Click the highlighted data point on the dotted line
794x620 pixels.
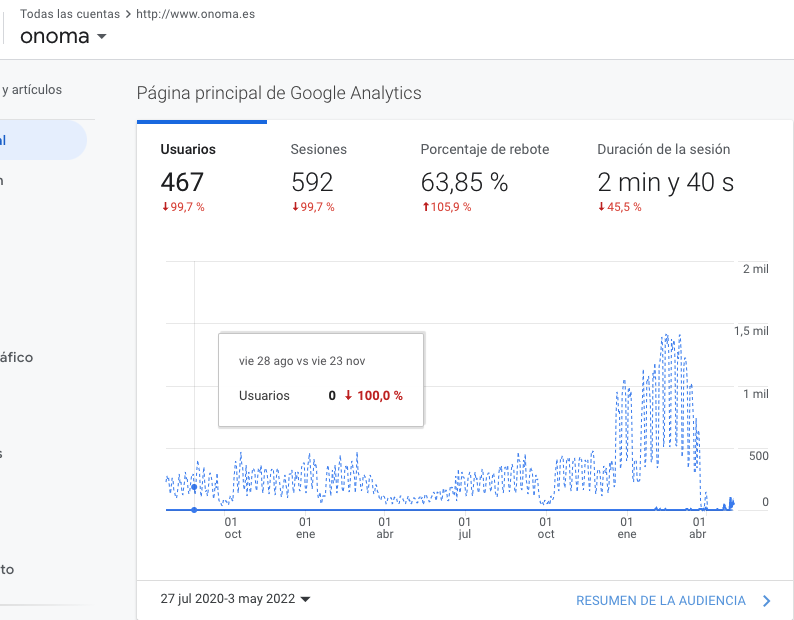[x=194, y=487]
